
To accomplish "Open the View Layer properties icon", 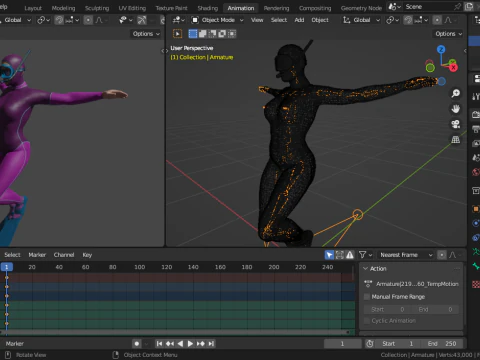I will tap(476, 143).
